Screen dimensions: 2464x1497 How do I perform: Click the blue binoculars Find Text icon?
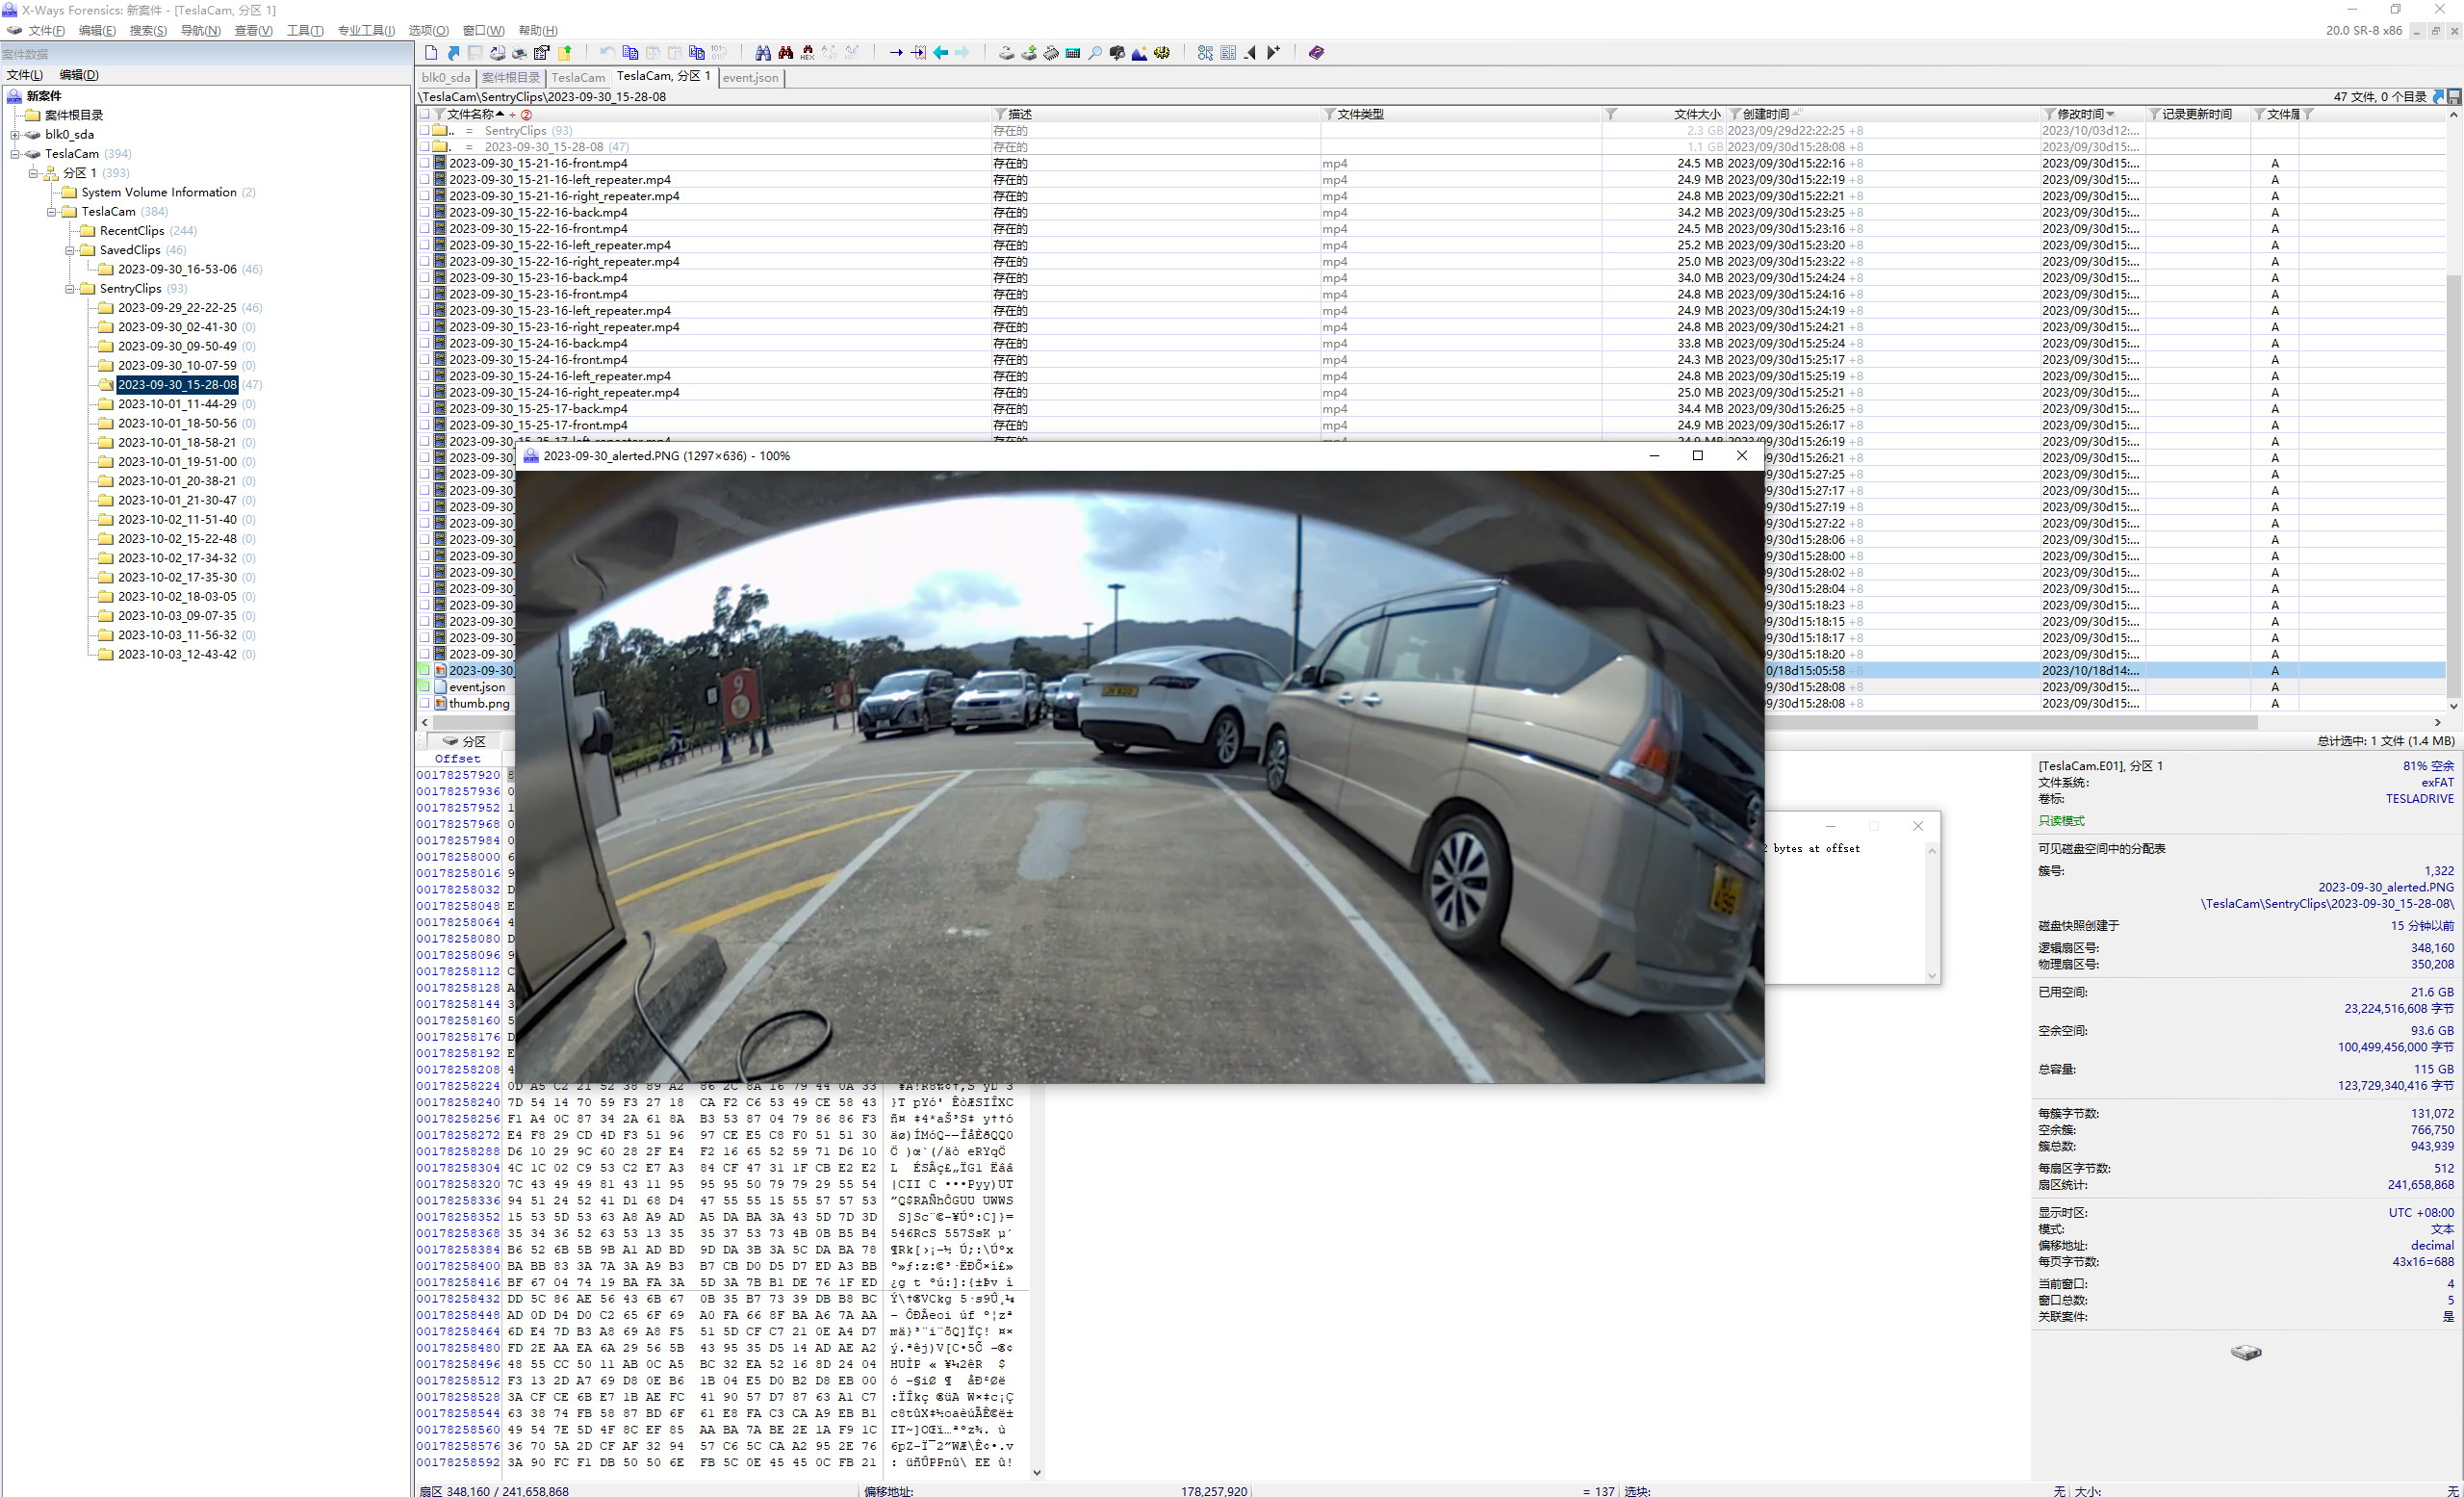pos(763,53)
